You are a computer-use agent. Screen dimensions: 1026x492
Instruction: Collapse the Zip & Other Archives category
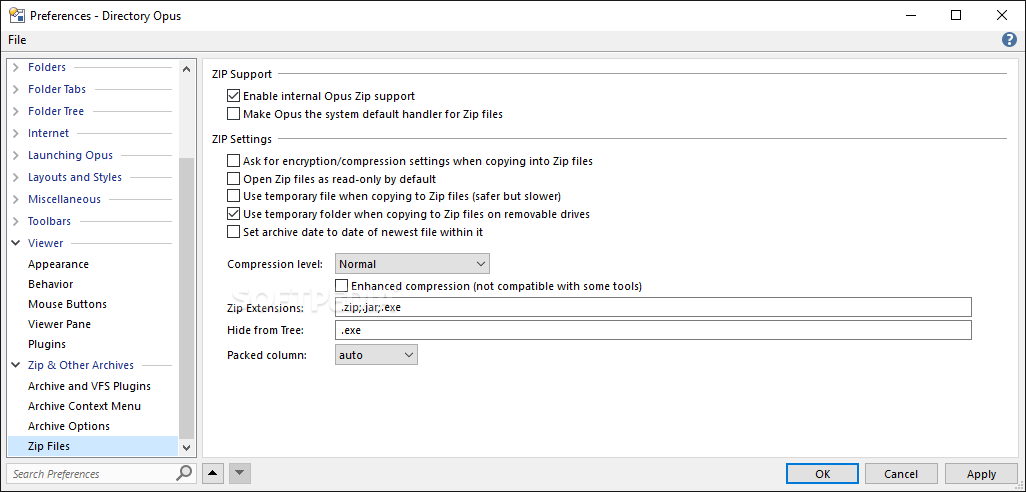tap(16, 365)
